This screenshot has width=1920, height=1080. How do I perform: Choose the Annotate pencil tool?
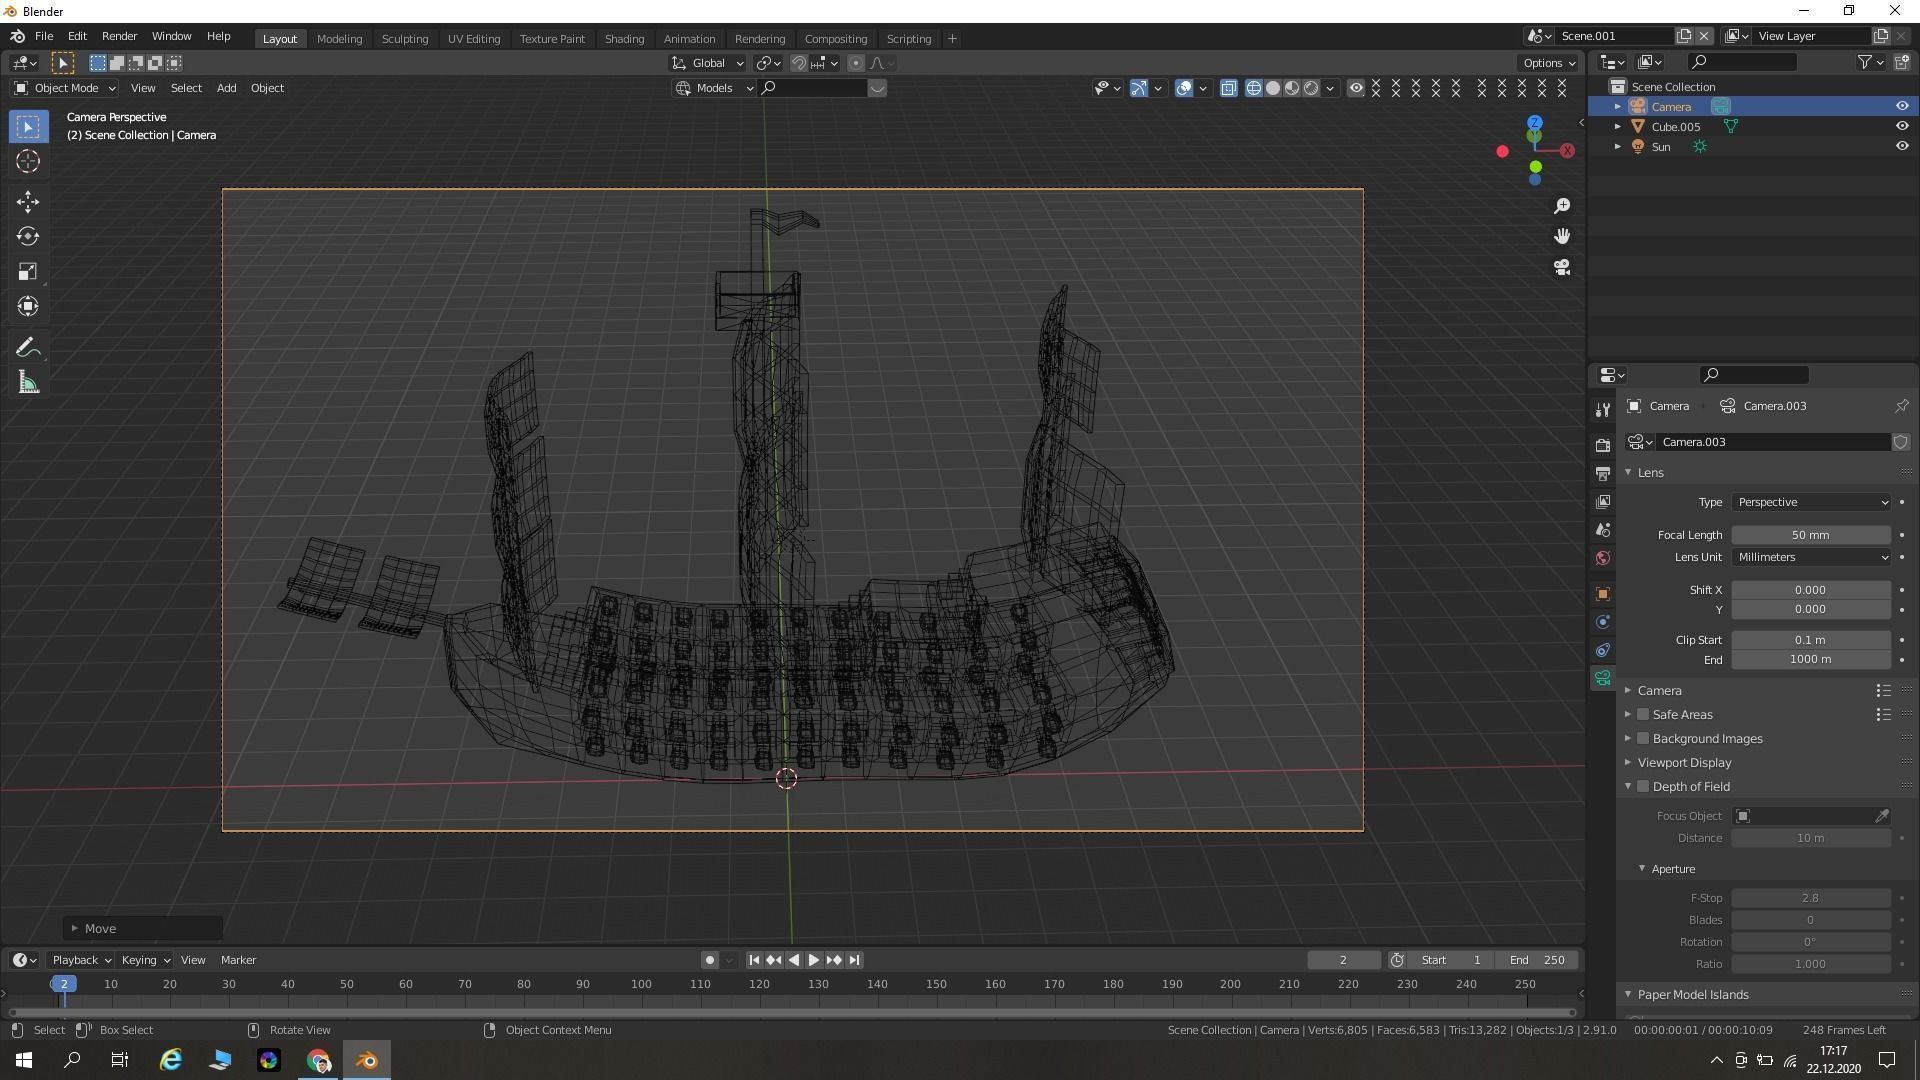tap(28, 348)
